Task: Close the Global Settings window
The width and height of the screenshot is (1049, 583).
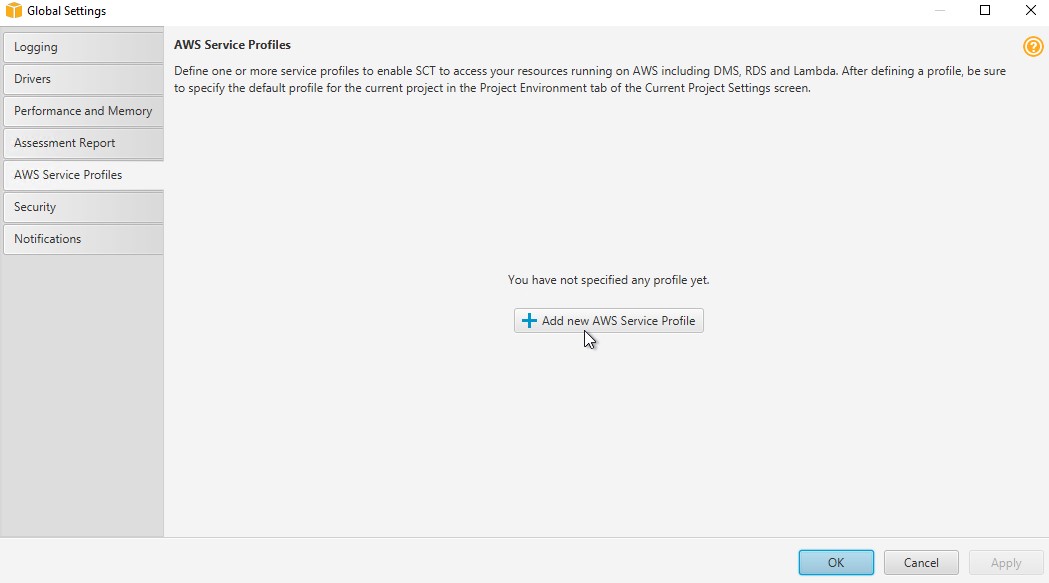Action: click(1031, 11)
